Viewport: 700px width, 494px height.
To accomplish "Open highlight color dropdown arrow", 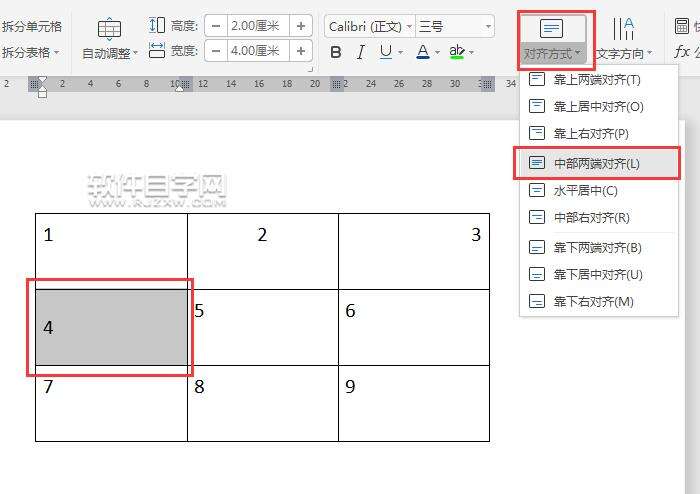I will tap(471, 53).
